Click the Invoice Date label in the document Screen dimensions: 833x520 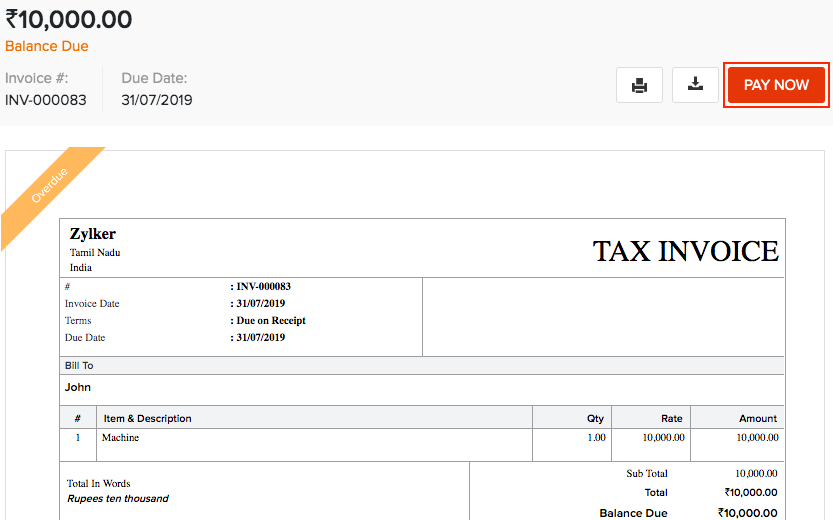(x=92, y=304)
